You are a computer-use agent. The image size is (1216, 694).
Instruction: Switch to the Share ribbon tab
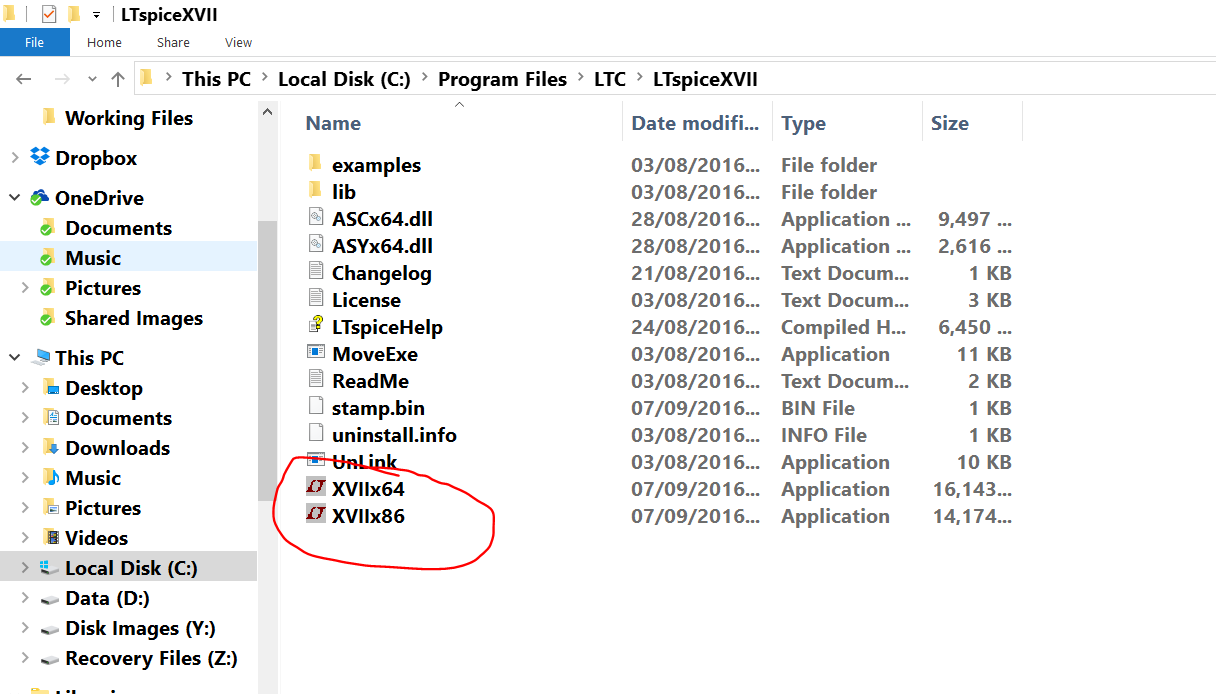tap(173, 42)
